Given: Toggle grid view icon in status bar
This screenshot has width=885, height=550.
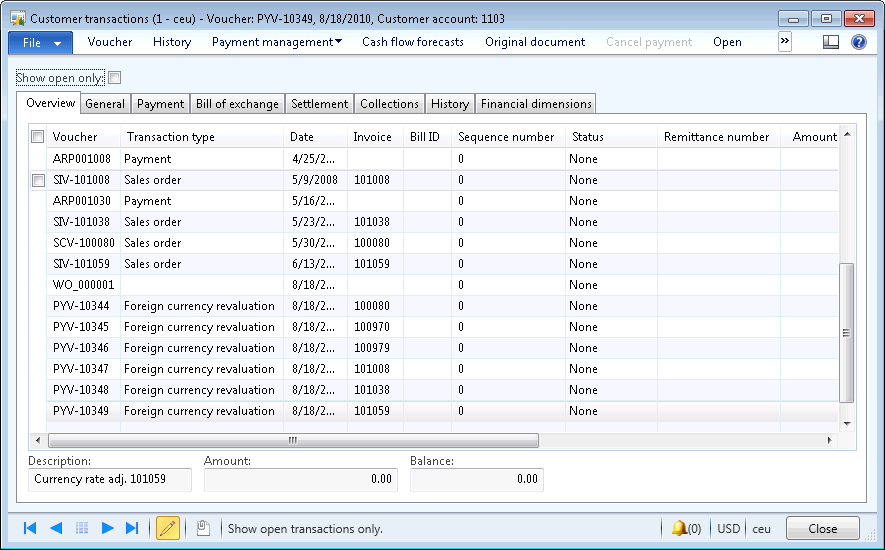Looking at the screenshot, I should pyautogui.click(x=82, y=528).
